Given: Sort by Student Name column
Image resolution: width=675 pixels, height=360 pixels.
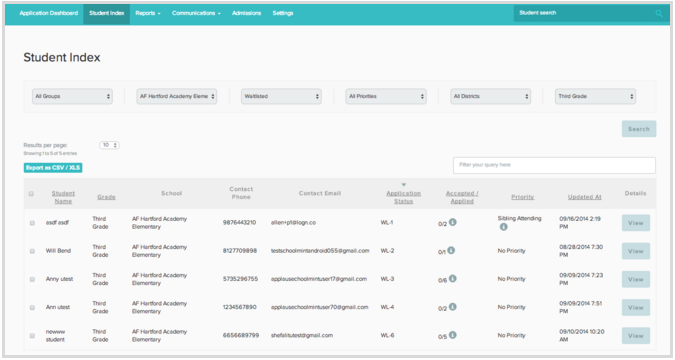Looking at the screenshot, I should click(63, 197).
